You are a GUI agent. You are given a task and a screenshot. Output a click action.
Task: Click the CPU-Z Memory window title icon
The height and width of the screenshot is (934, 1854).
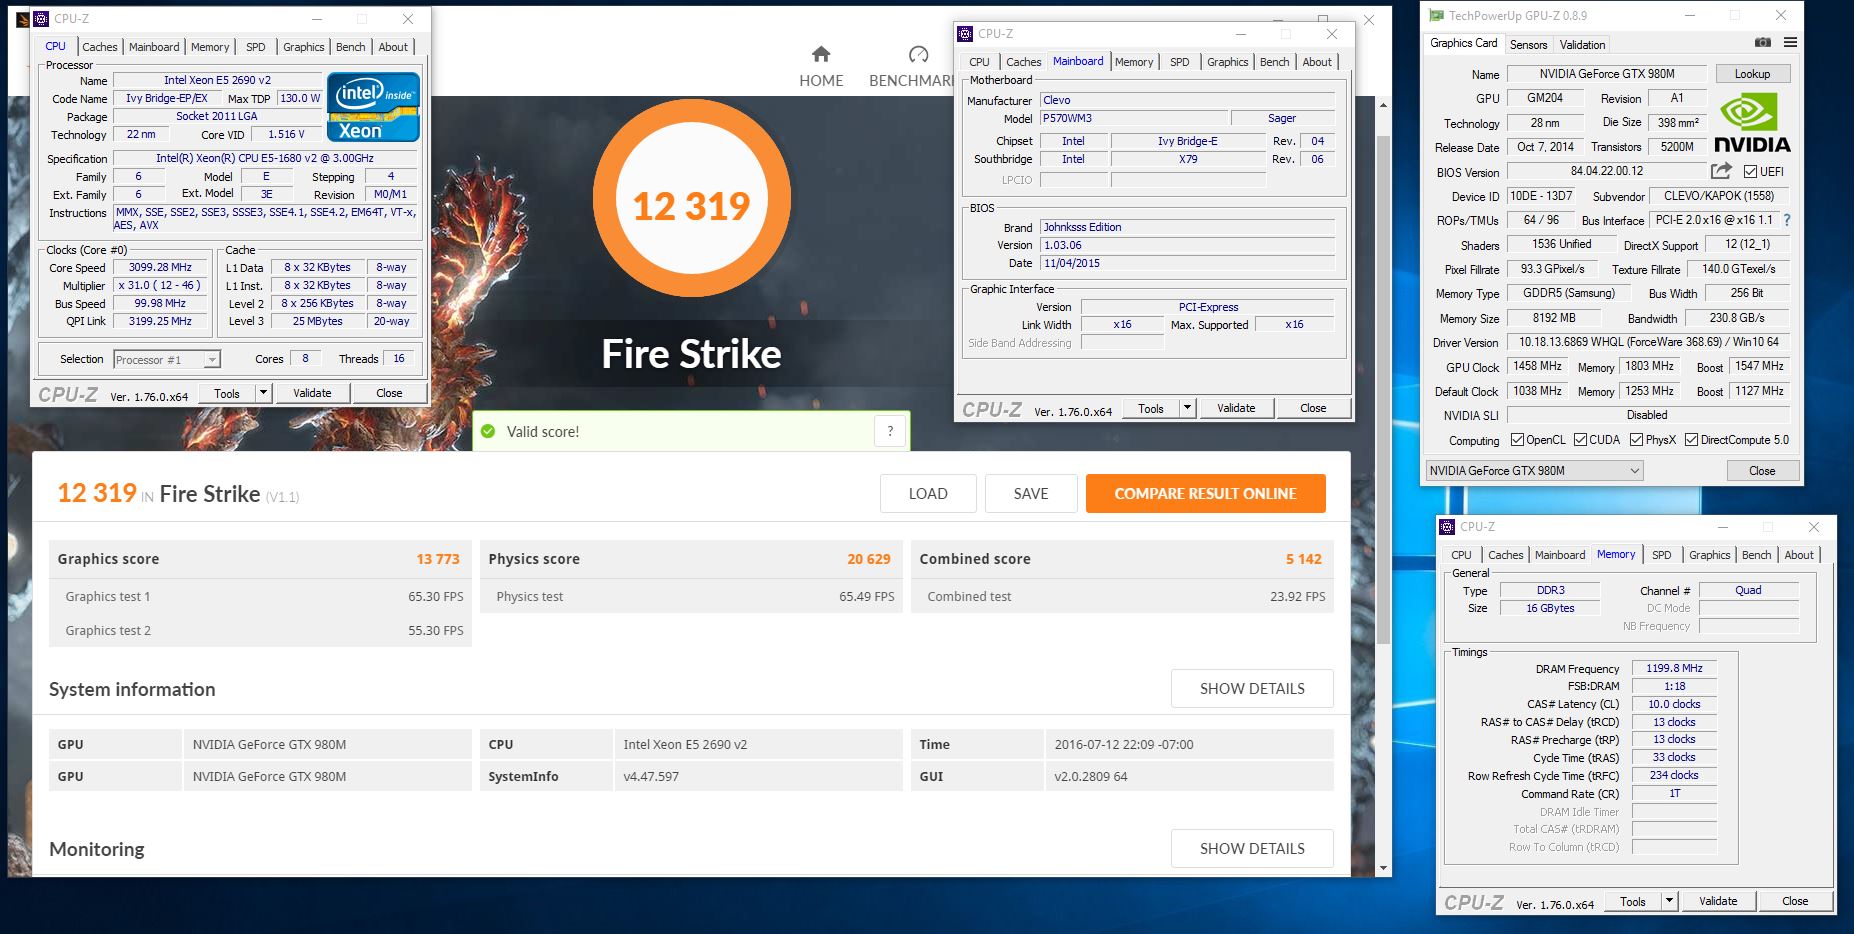click(x=1447, y=527)
